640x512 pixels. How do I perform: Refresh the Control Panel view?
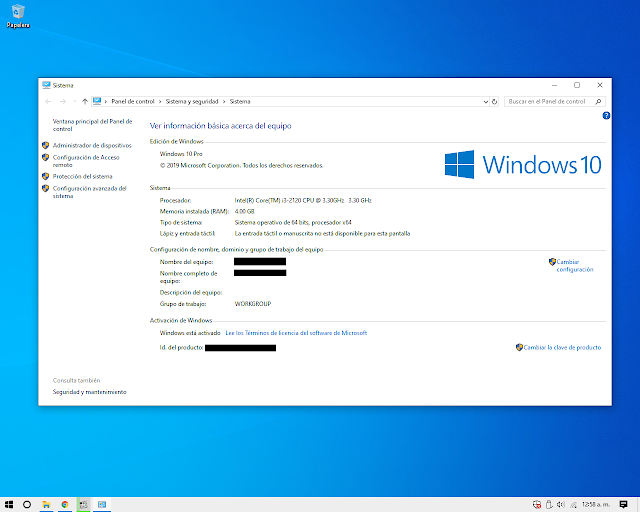[x=494, y=102]
